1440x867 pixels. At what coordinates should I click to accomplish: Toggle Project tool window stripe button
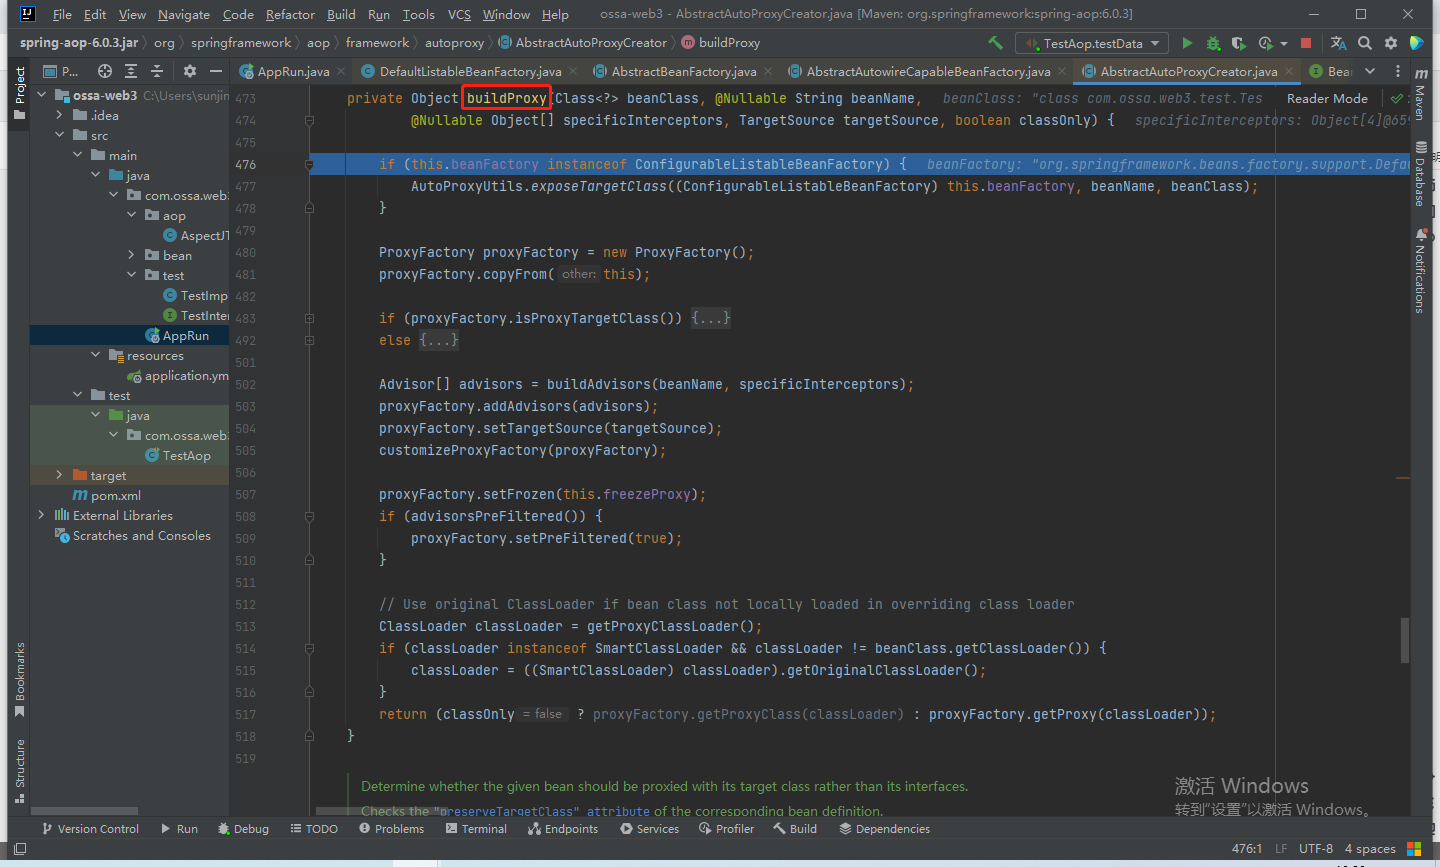point(19,93)
